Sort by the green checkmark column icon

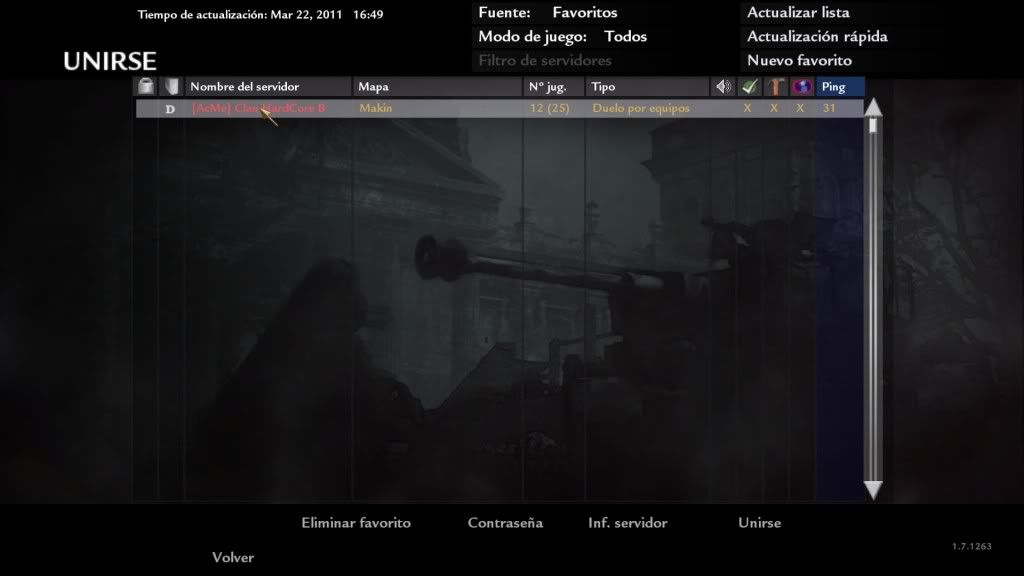click(x=749, y=86)
